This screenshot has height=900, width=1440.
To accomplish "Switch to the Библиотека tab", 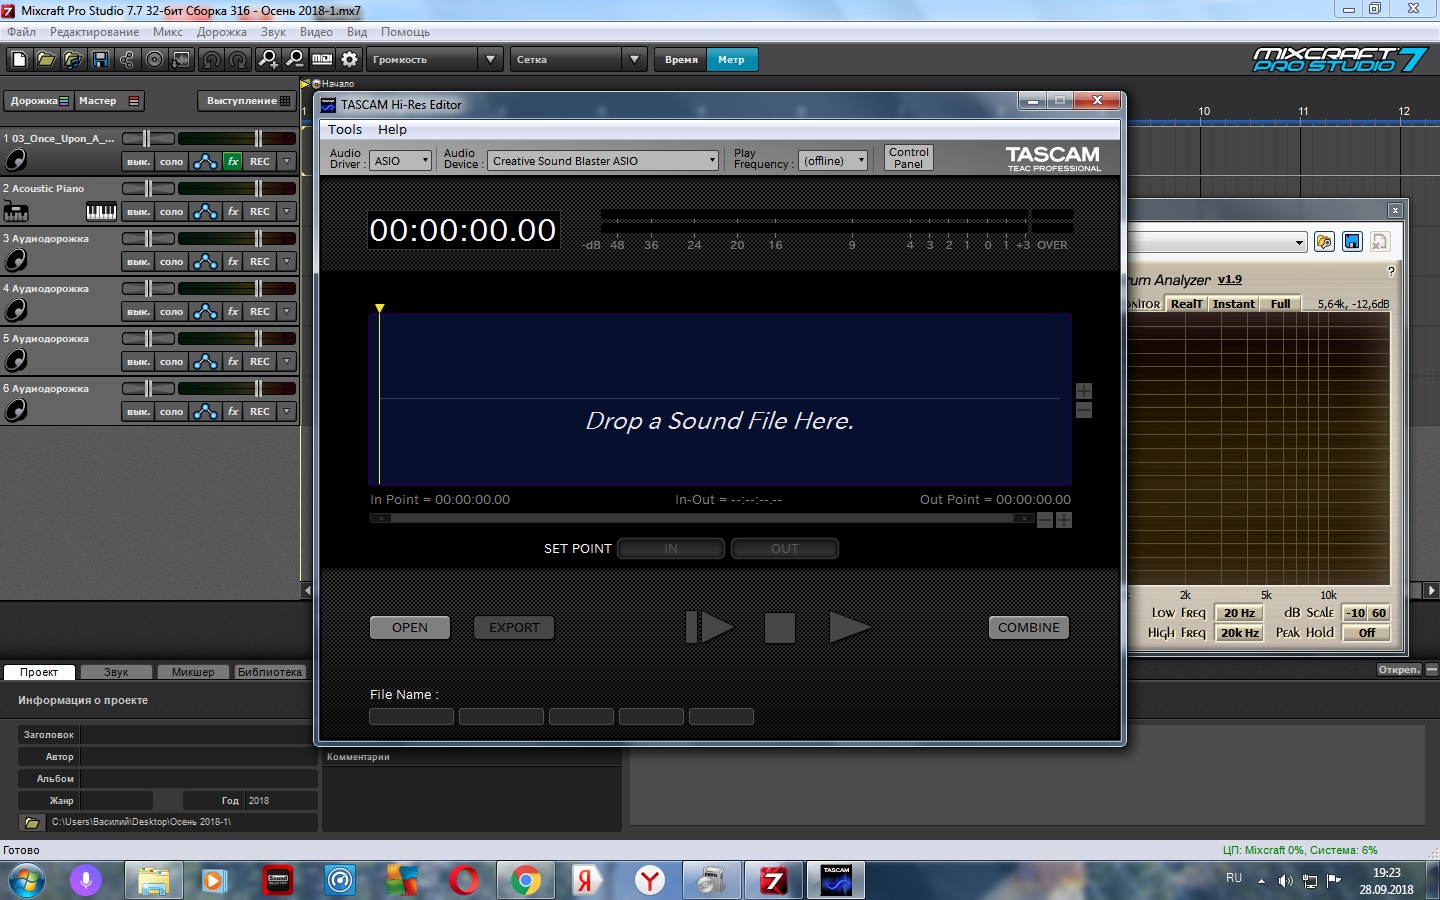I will click(270, 672).
